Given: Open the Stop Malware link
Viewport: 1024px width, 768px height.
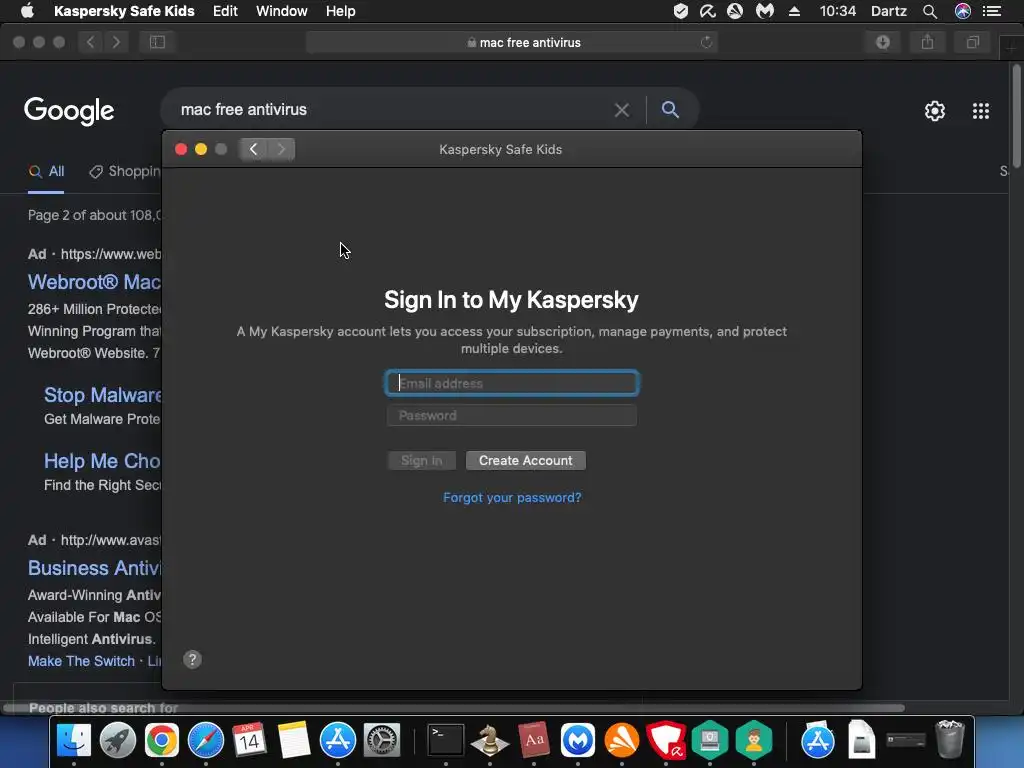Looking at the screenshot, I should coord(103,395).
